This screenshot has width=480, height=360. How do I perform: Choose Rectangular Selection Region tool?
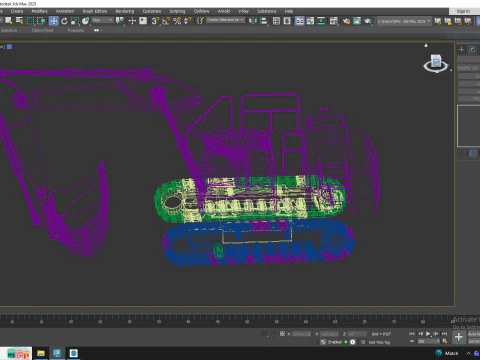point(30,21)
